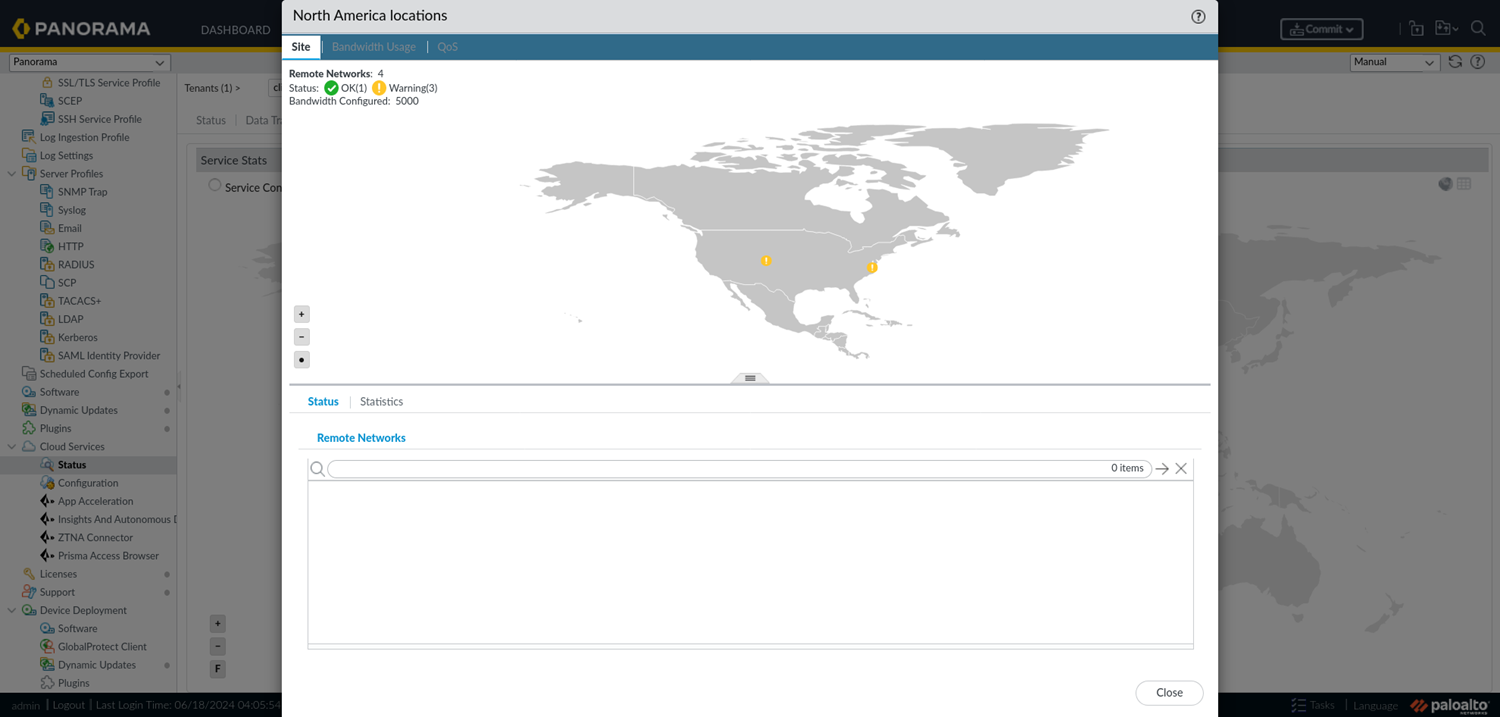Open the Statistics tab

tap(381, 402)
